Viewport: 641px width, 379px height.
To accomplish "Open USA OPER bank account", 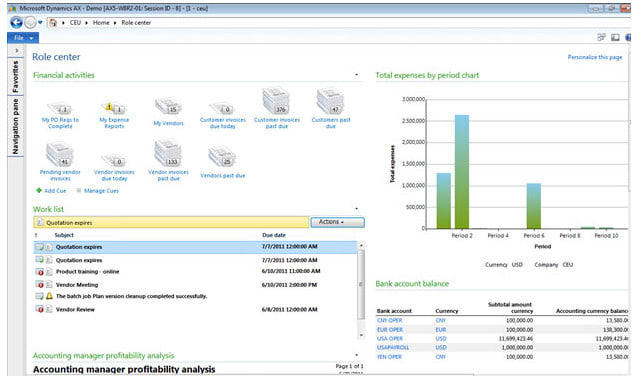I will (x=390, y=339).
